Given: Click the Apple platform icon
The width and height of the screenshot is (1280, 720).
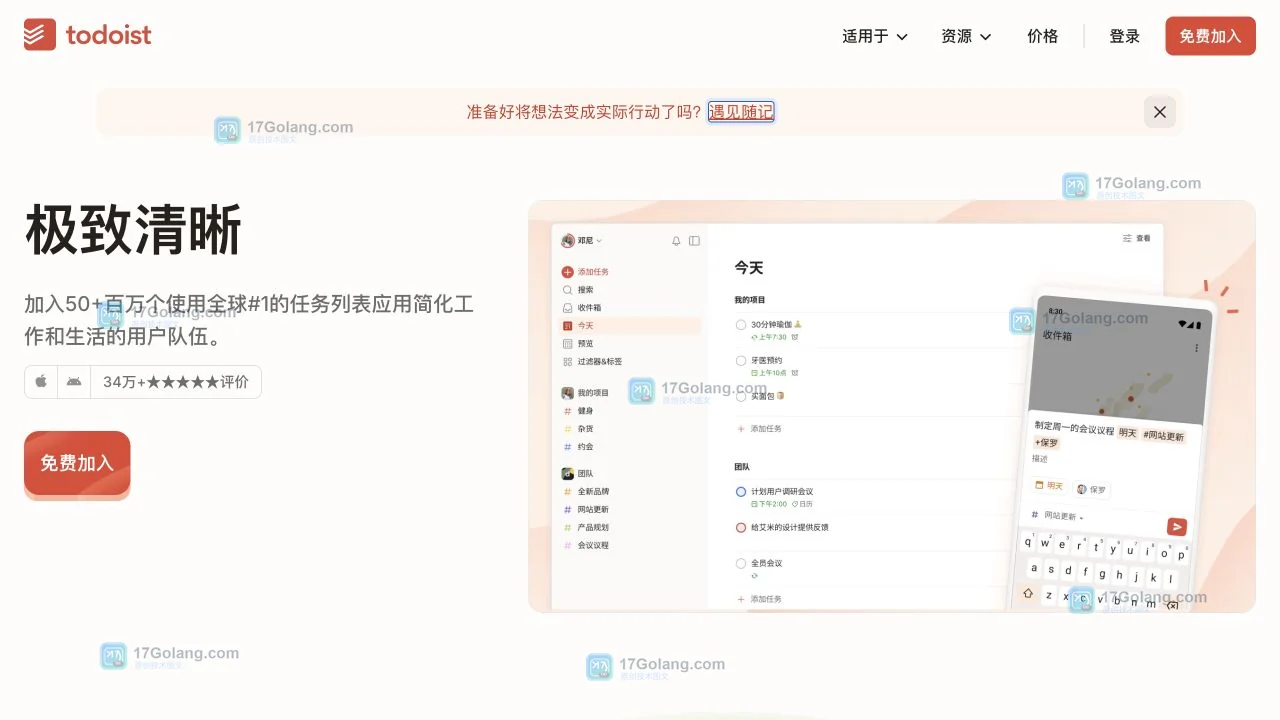Looking at the screenshot, I should [x=41, y=382].
